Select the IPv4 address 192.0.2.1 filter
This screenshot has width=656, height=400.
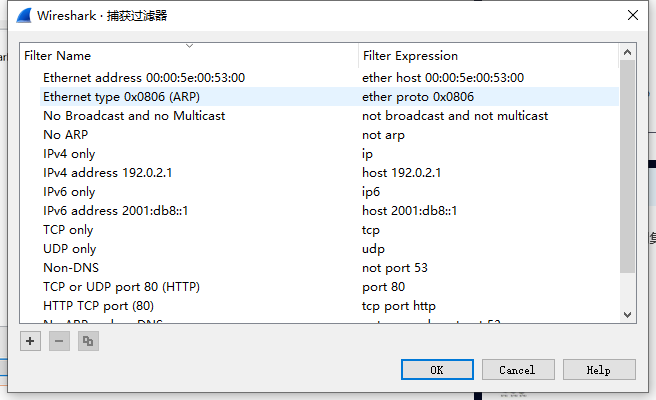108,173
